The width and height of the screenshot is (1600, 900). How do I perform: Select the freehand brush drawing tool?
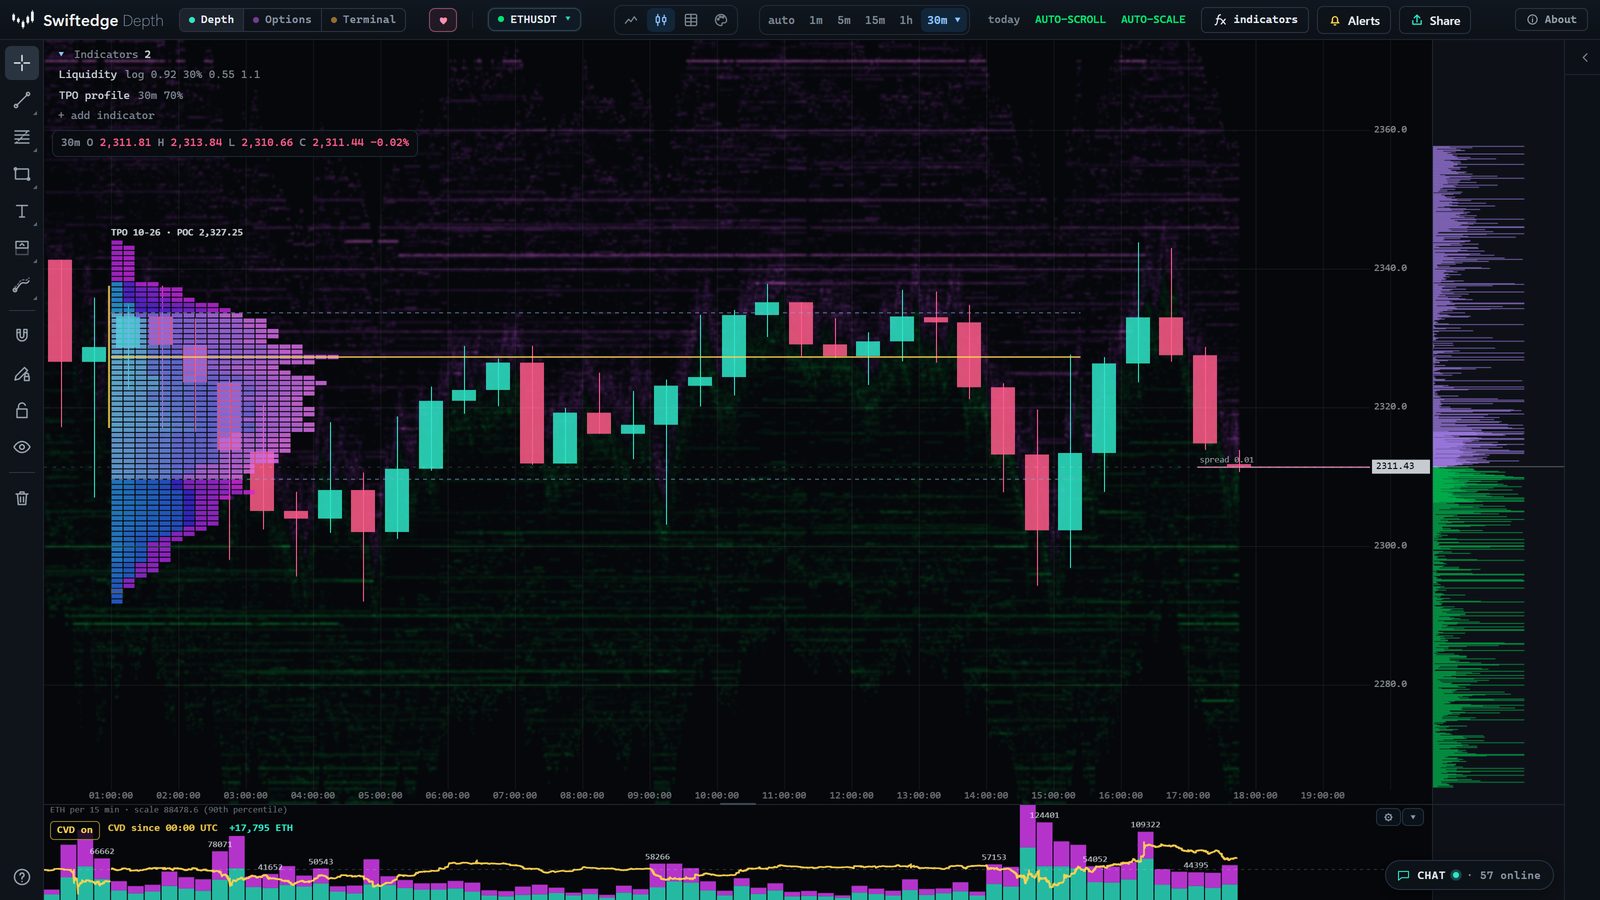point(22,286)
